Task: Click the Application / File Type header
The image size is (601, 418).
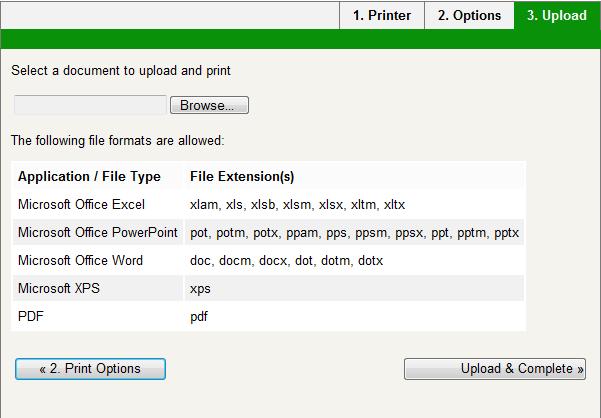Action: coord(98,176)
